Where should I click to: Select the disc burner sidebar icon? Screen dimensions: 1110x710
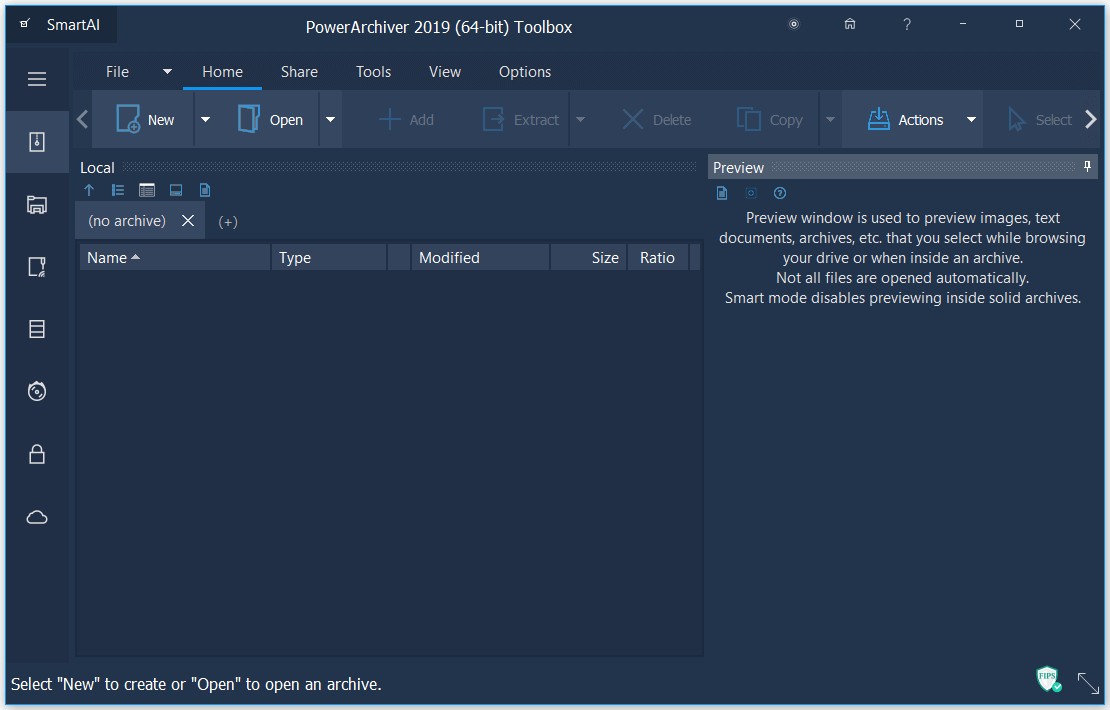37,391
